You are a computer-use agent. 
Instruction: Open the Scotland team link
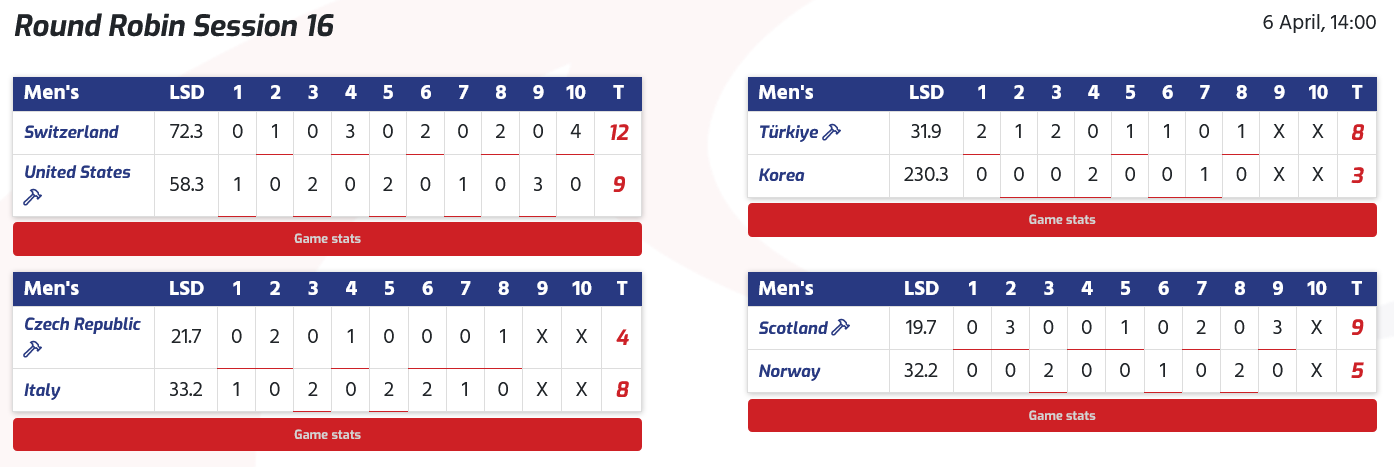pyautogui.click(x=793, y=328)
